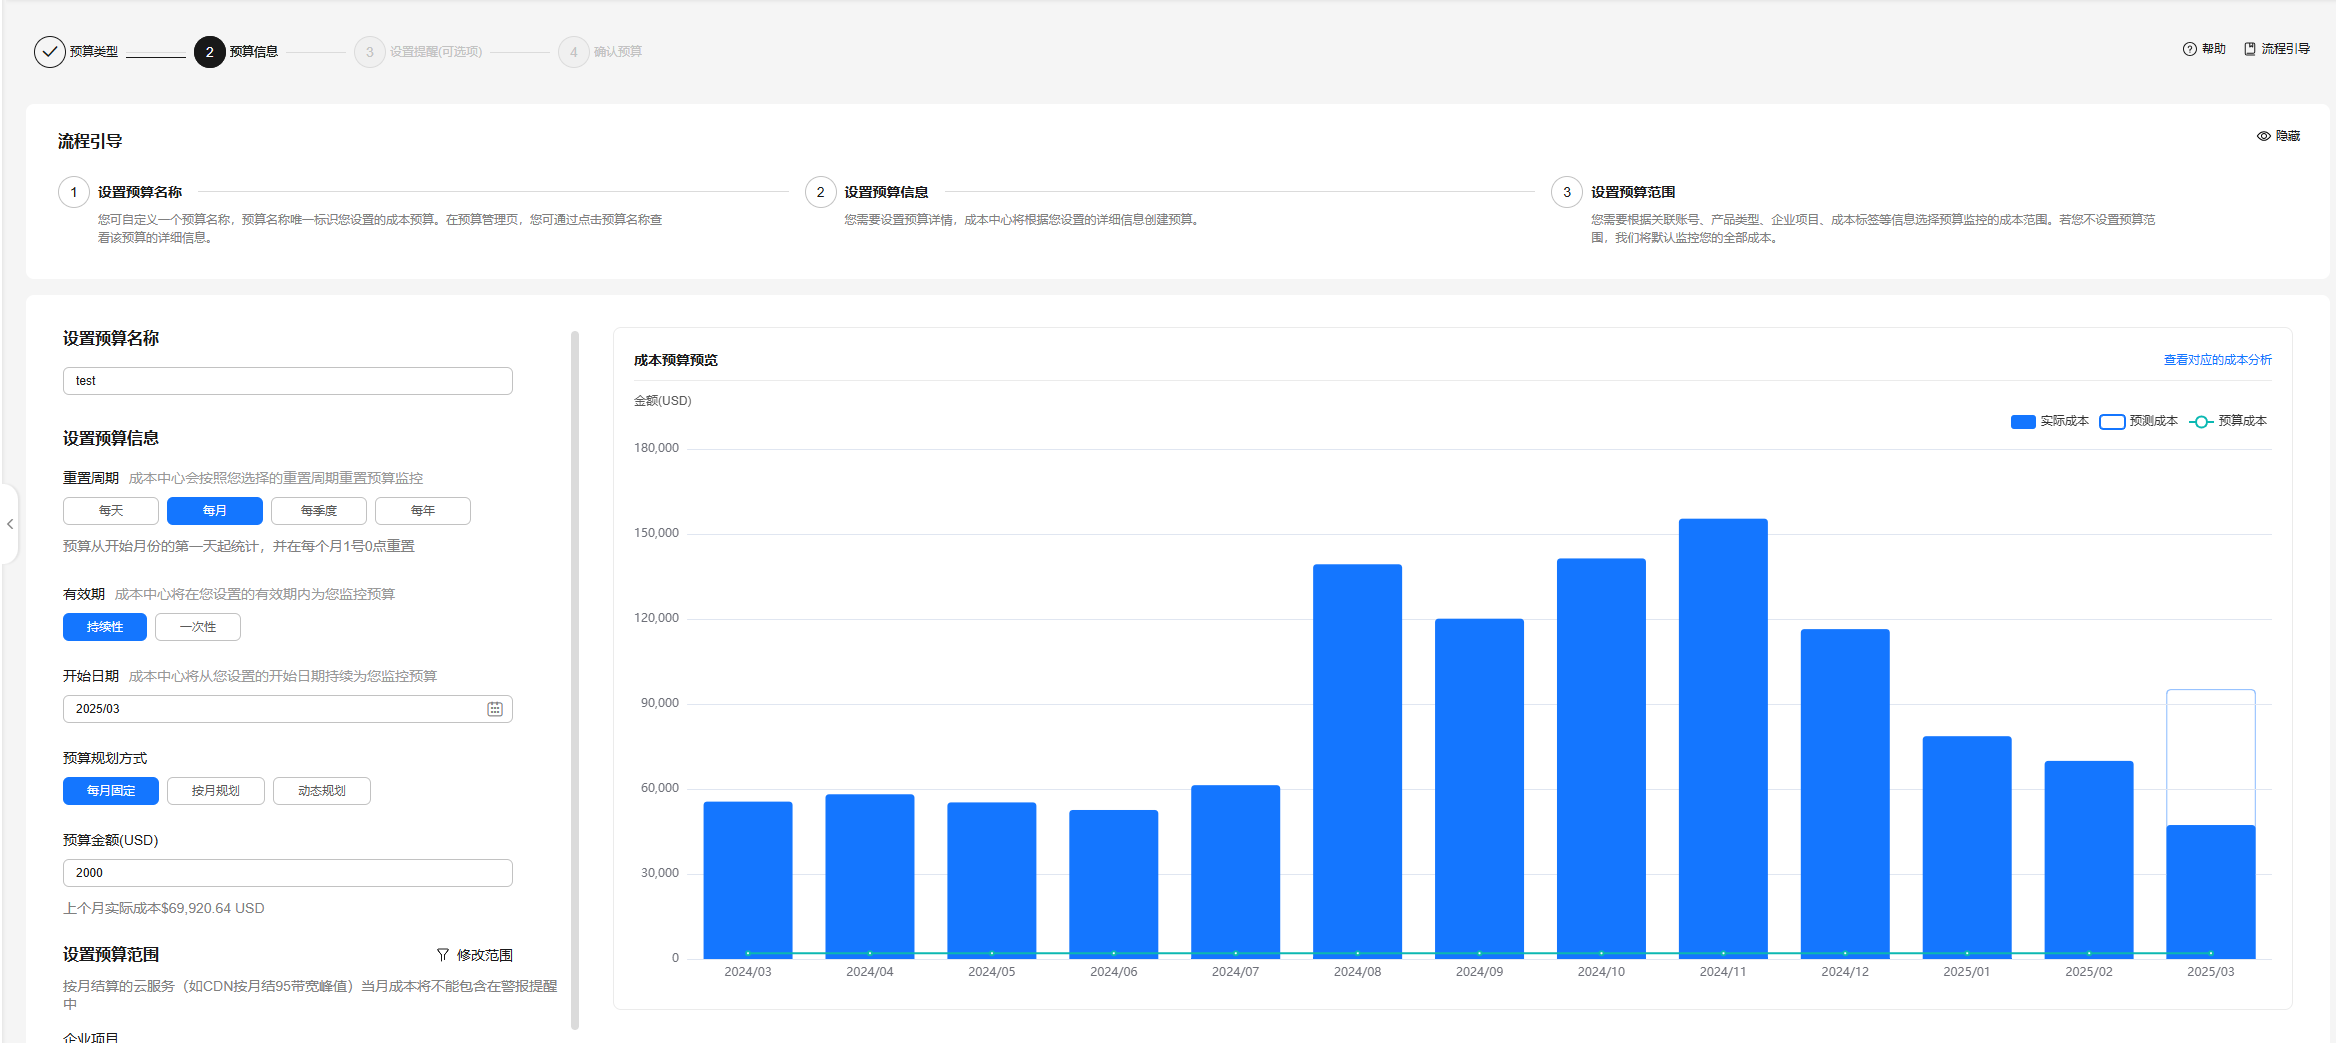2336x1043 pixels.
Task: Click the 2025/01 bar in chart
Action: tap(1967, 847)
